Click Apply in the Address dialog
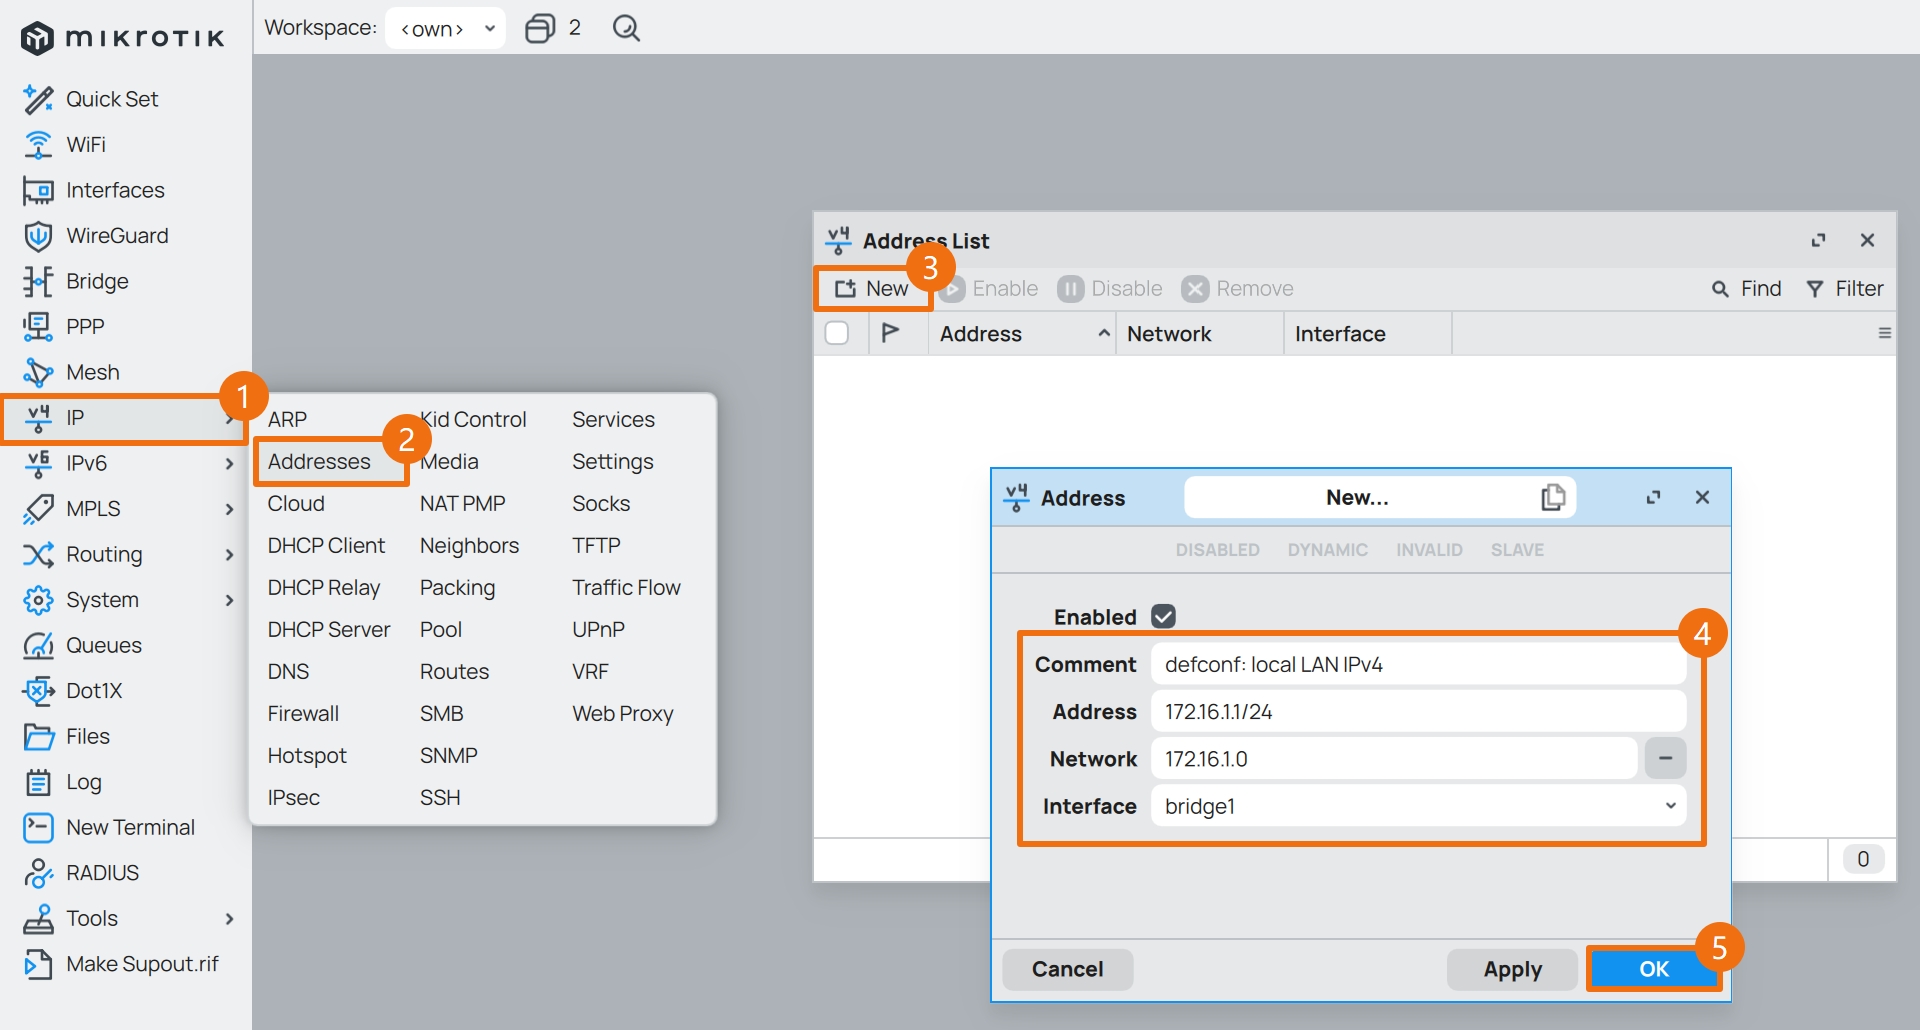 click(x=1512, y=969)
